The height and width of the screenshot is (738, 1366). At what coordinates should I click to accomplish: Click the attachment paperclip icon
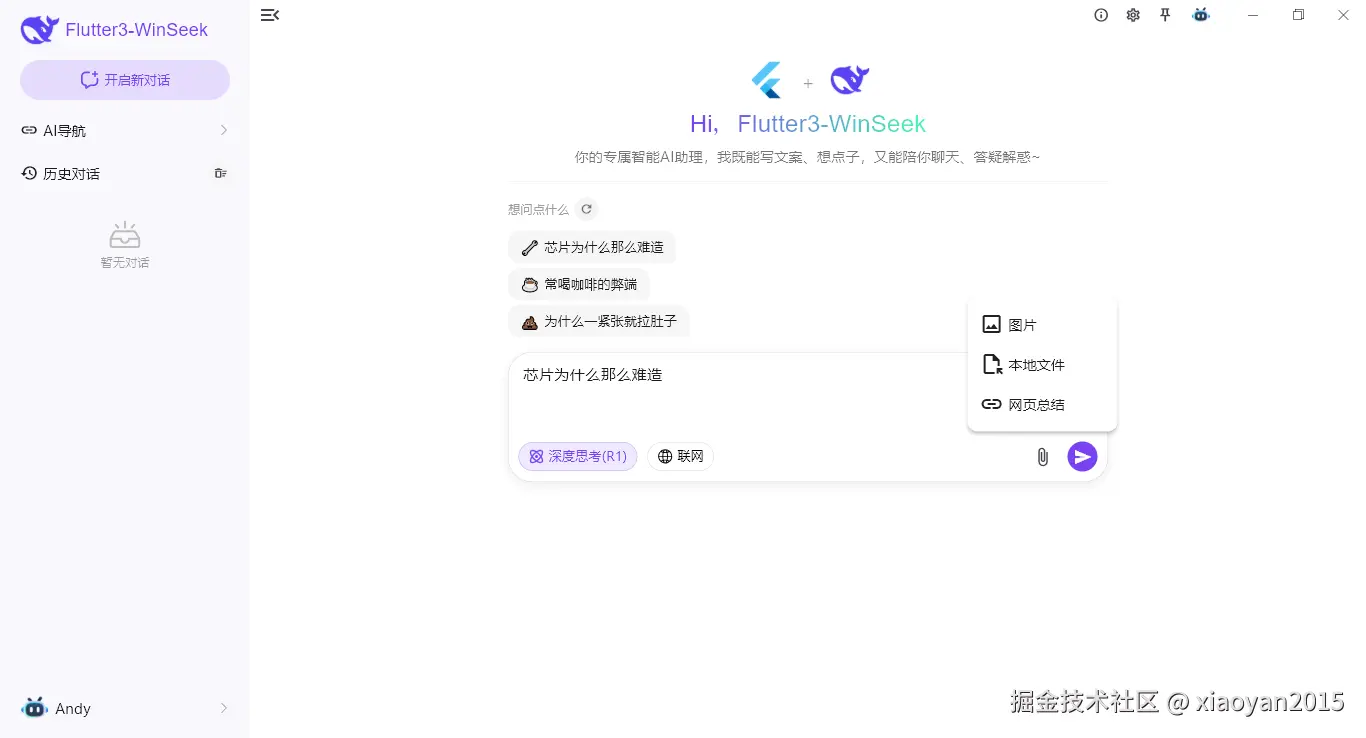pos(1042,456)
